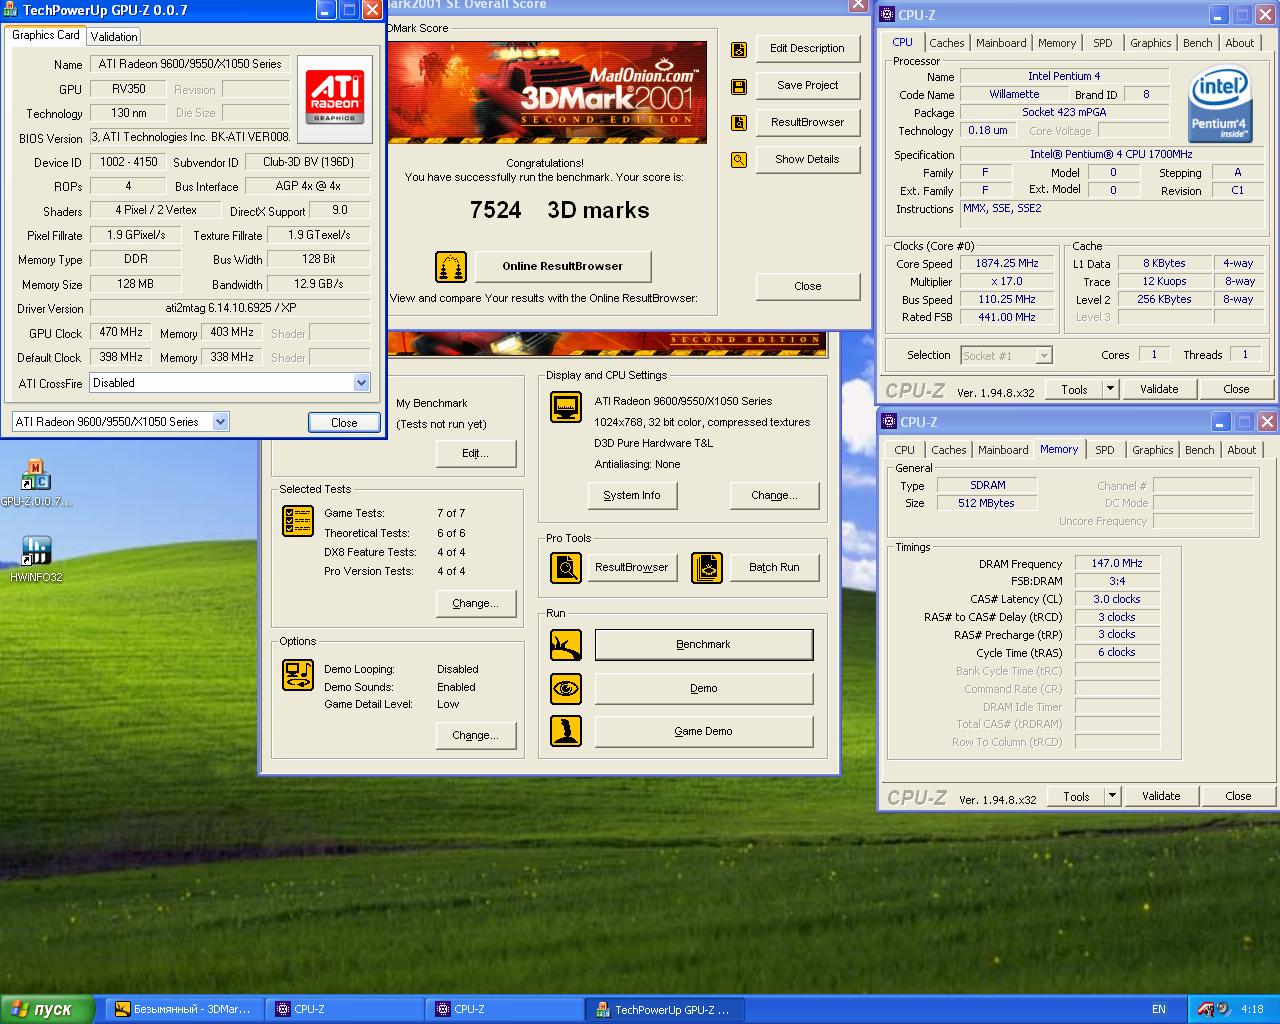Click the Show Details magnifier icon

coord(739,160)
